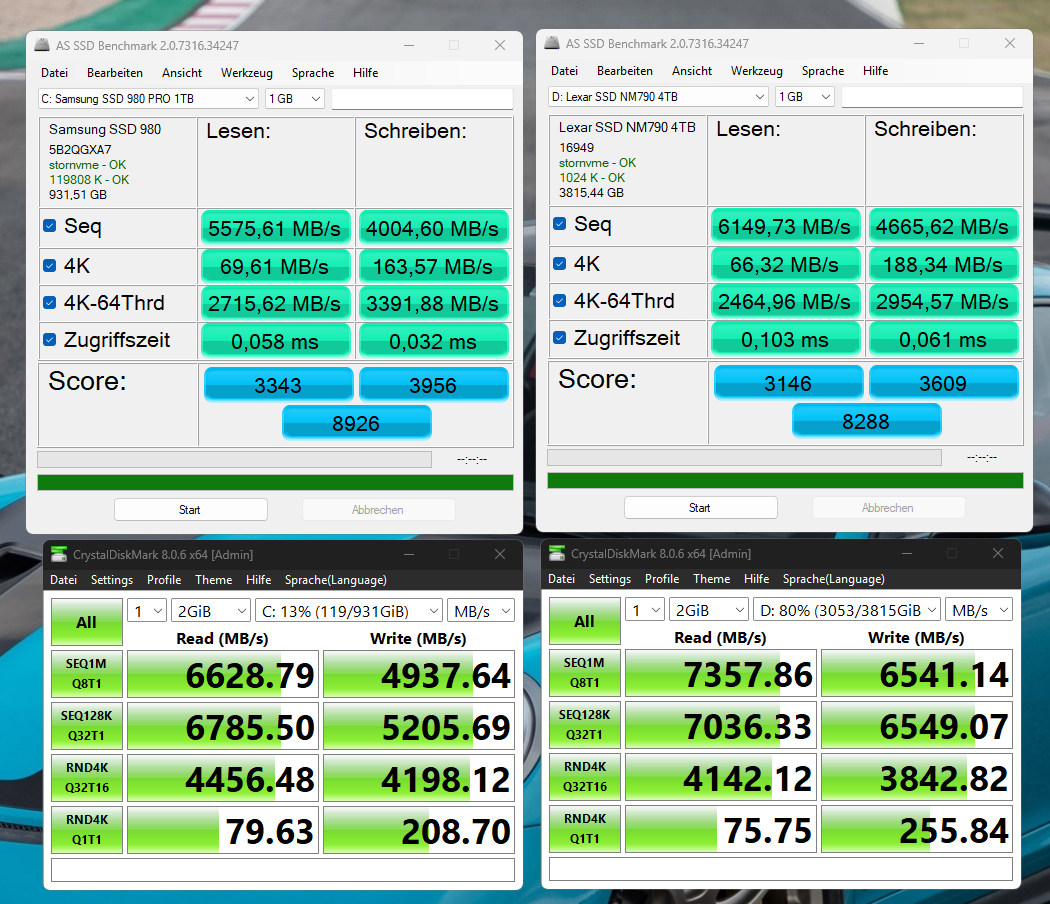Toggle Zugriffszeit checkbox in Lexar AS SSD window
This screenshot has width=1050, height=904.
pos(560,337)
